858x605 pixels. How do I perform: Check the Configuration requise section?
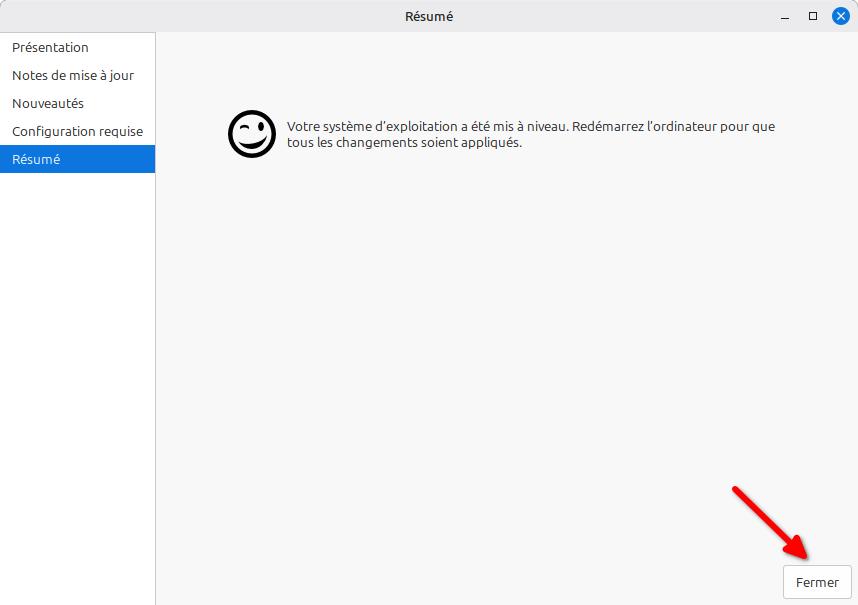[x=77, y=131]
